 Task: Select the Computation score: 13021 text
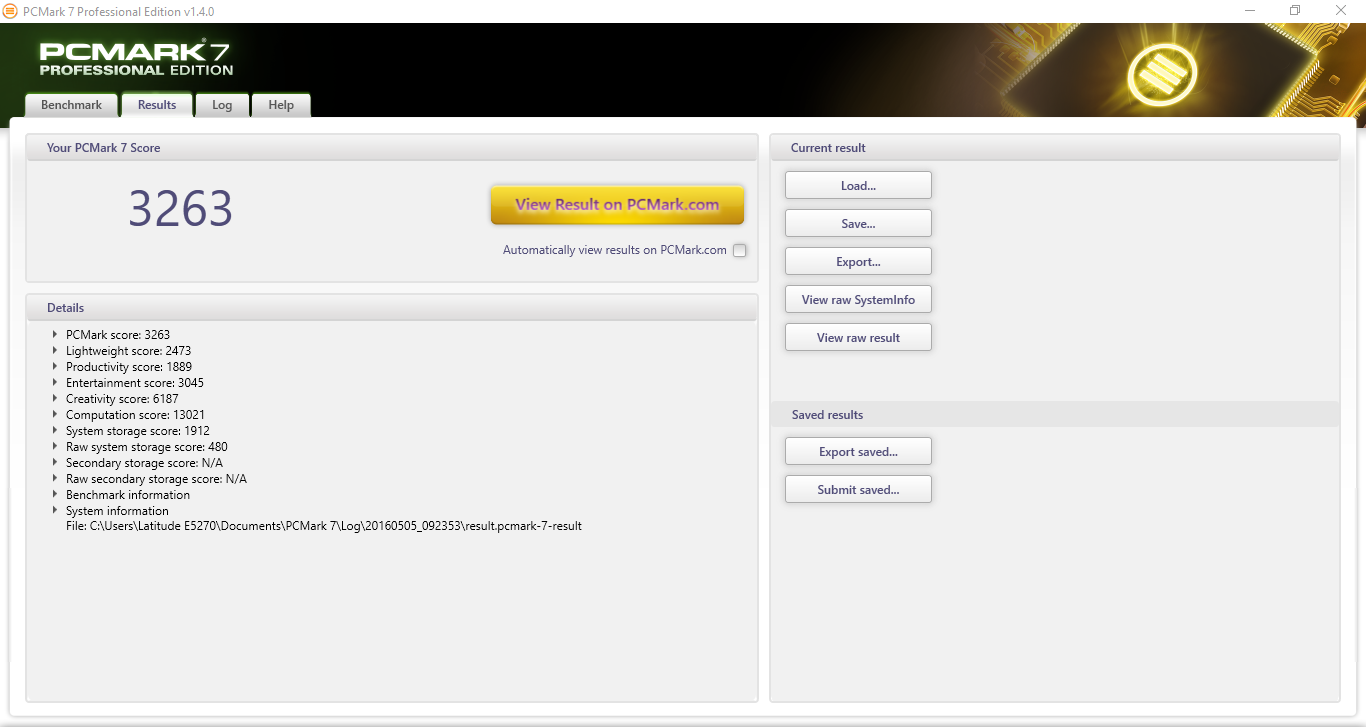click(136, 415)
